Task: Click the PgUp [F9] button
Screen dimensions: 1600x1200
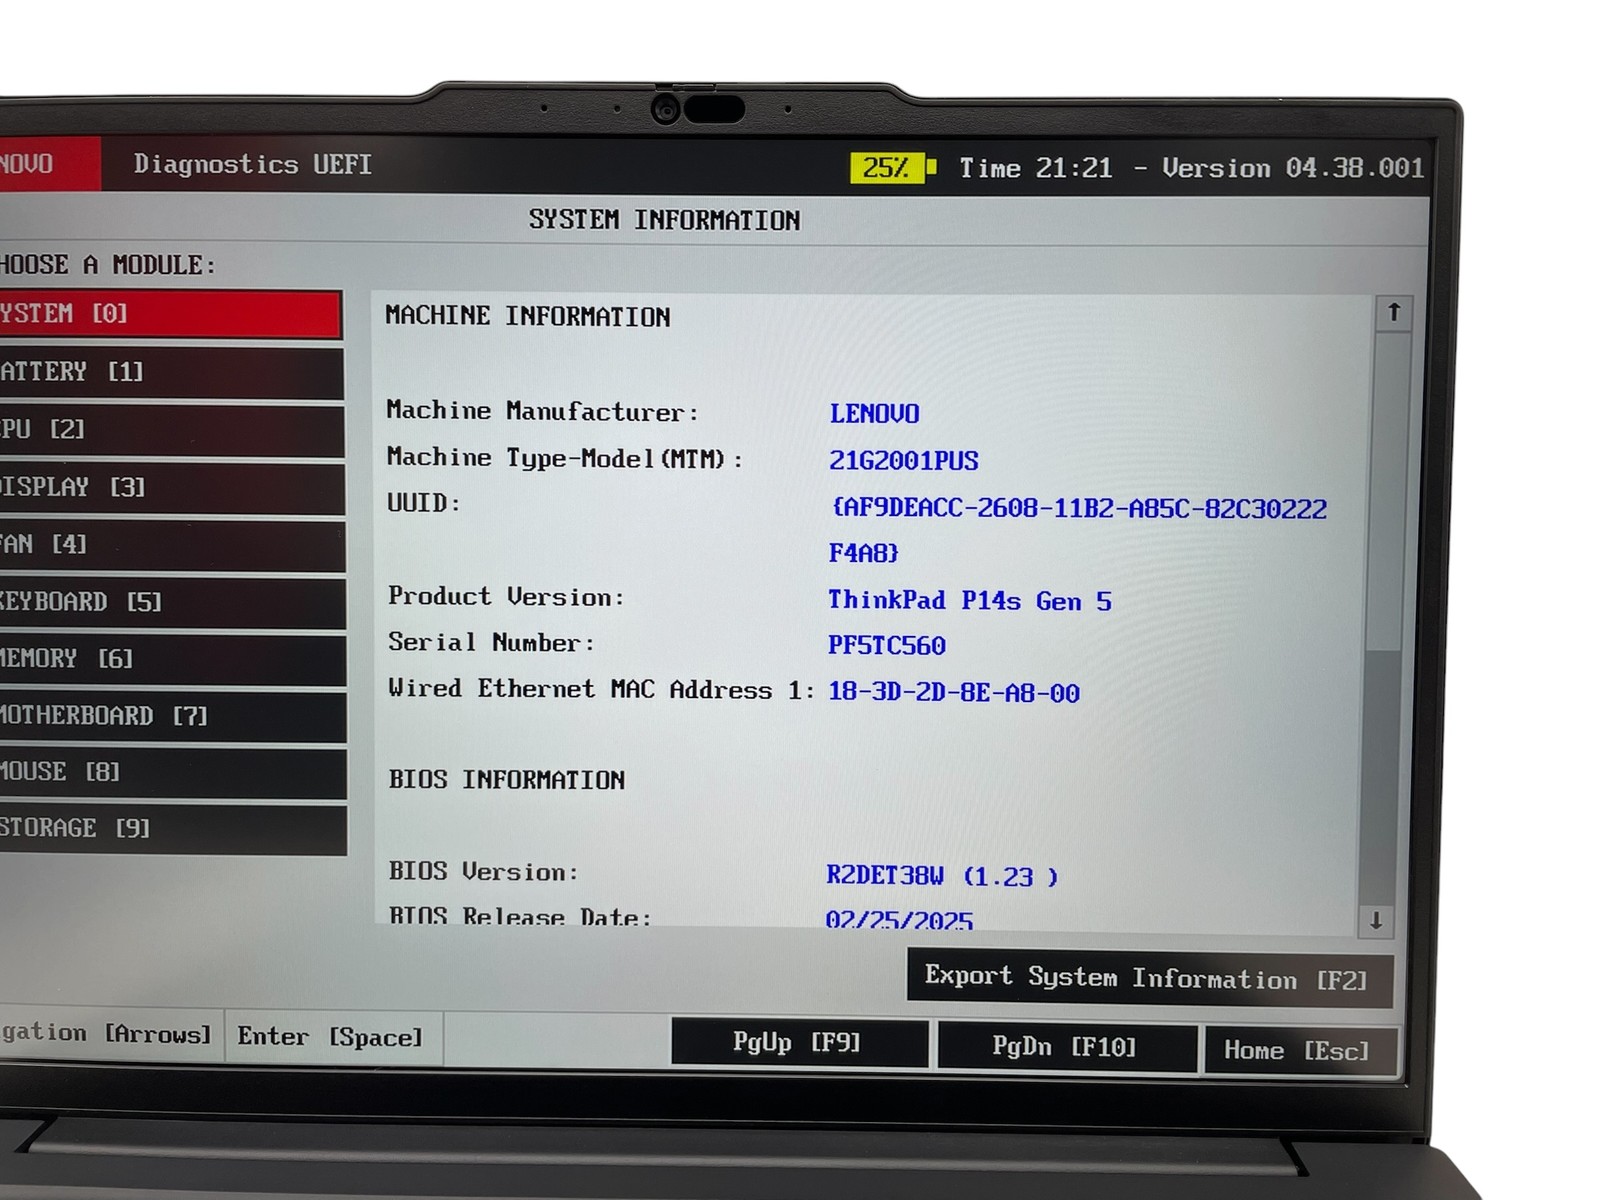Action: click(798, 1043)
